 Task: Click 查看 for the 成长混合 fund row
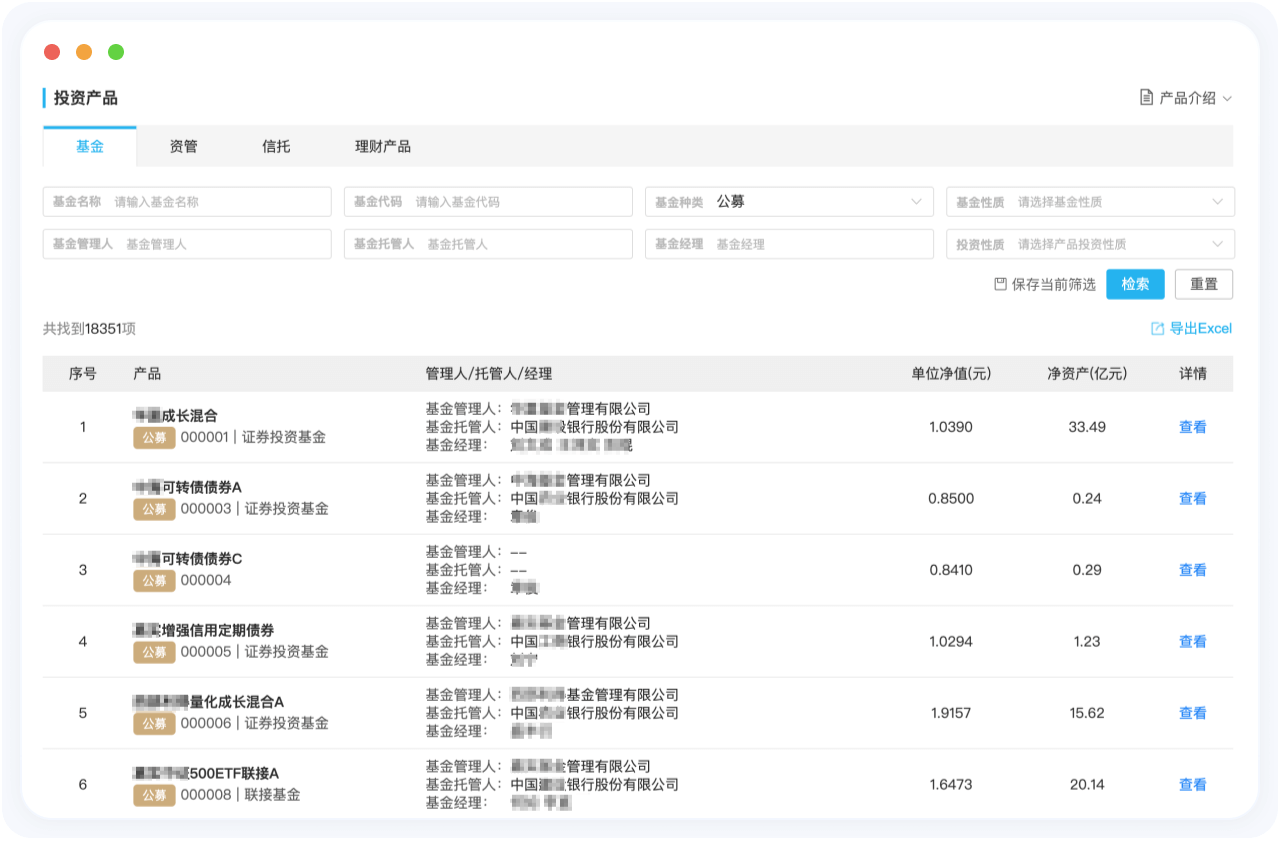pos(1193,427)
